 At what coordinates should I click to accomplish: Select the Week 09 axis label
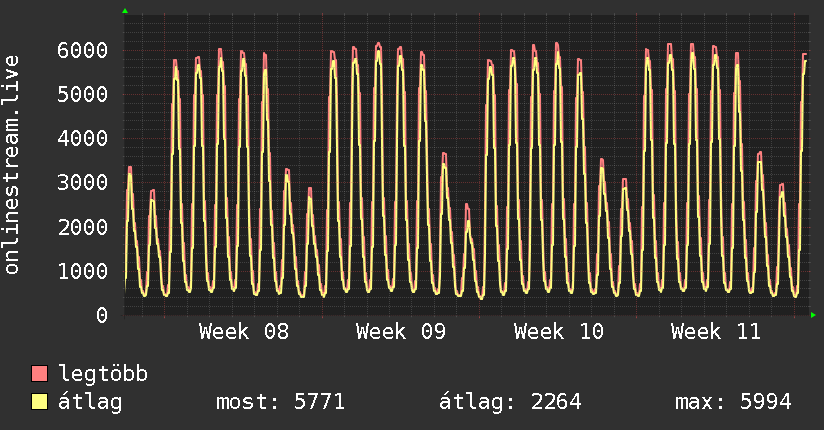(x=401, y=331)
